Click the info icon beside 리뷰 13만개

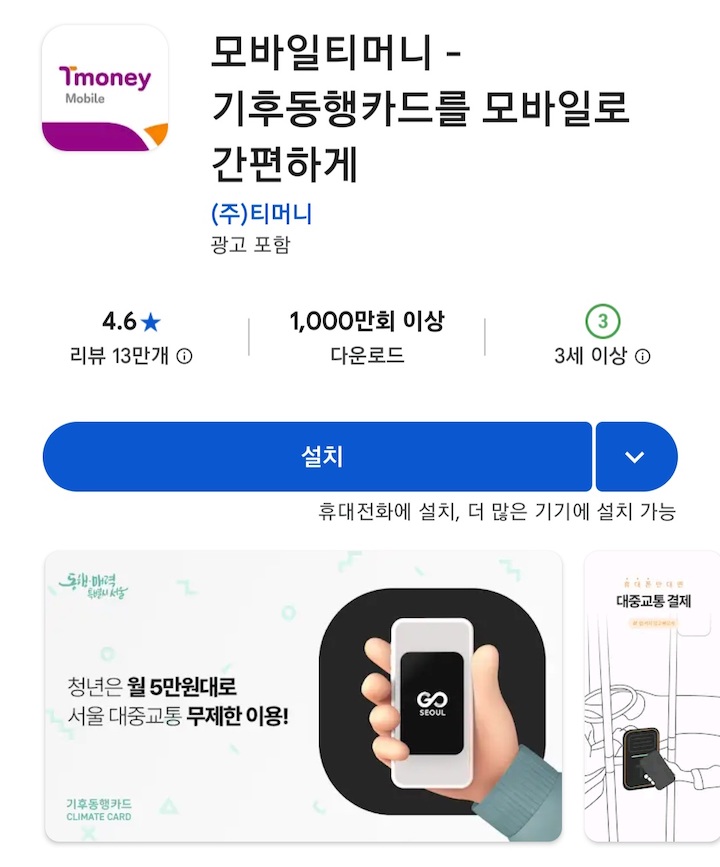point(184,356)
